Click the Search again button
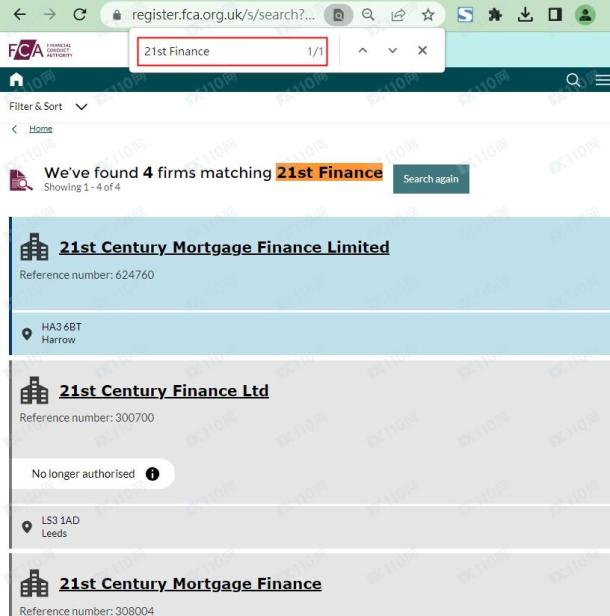The height and width of the screenshot is (616, 610). click(x=431, y=179)
